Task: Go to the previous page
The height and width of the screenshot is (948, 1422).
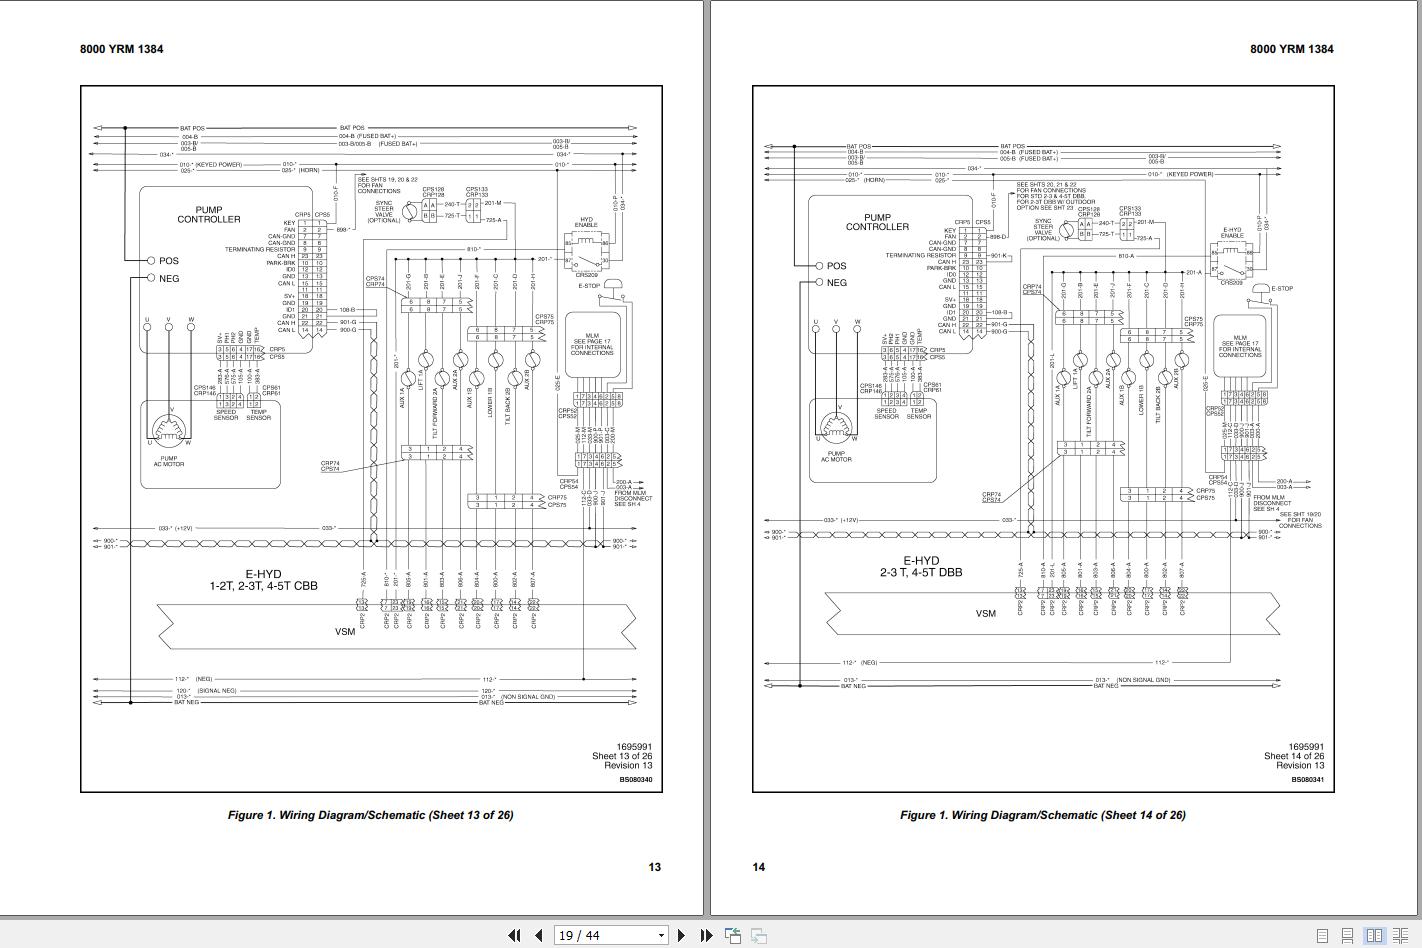Action: pos(539,935)
